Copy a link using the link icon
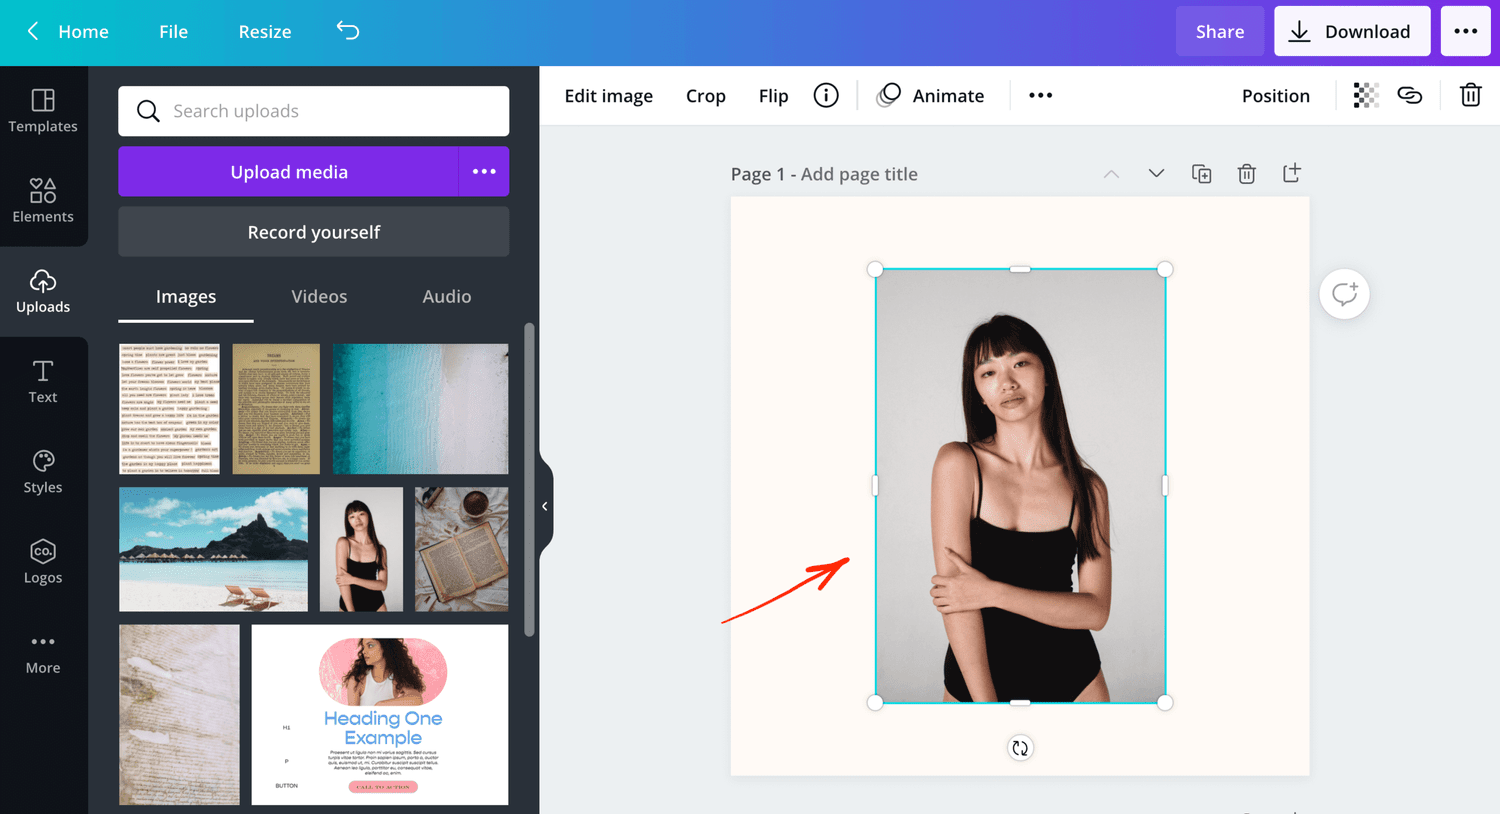The width and height of the screenshot is (1500, 814). pyautogui.click(x=1410, y=95)
